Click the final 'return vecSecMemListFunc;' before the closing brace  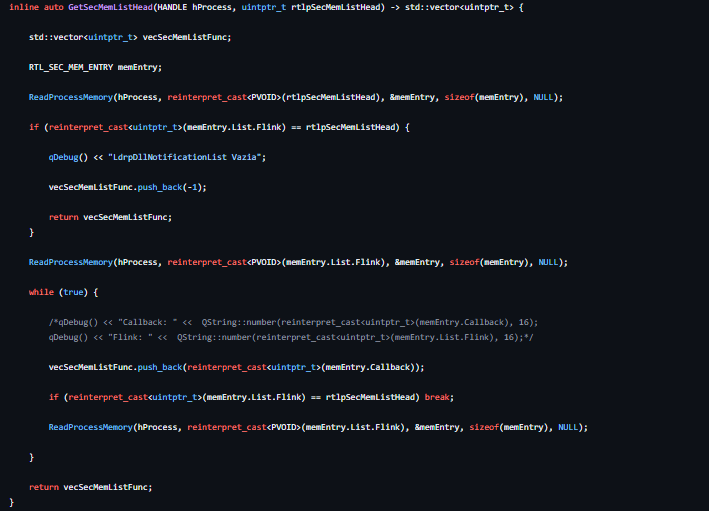(x=90, y=487)
